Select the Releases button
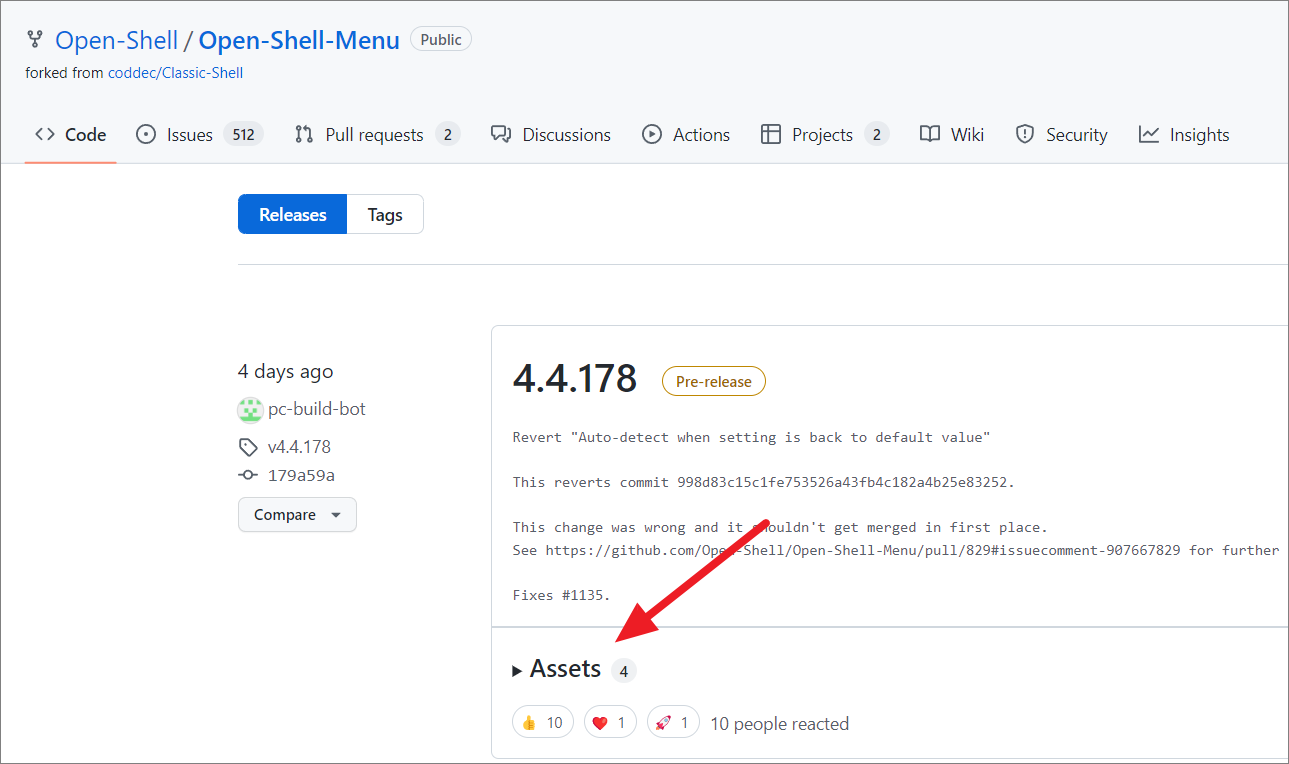1289x764 pixels. (x=292, y=214)
